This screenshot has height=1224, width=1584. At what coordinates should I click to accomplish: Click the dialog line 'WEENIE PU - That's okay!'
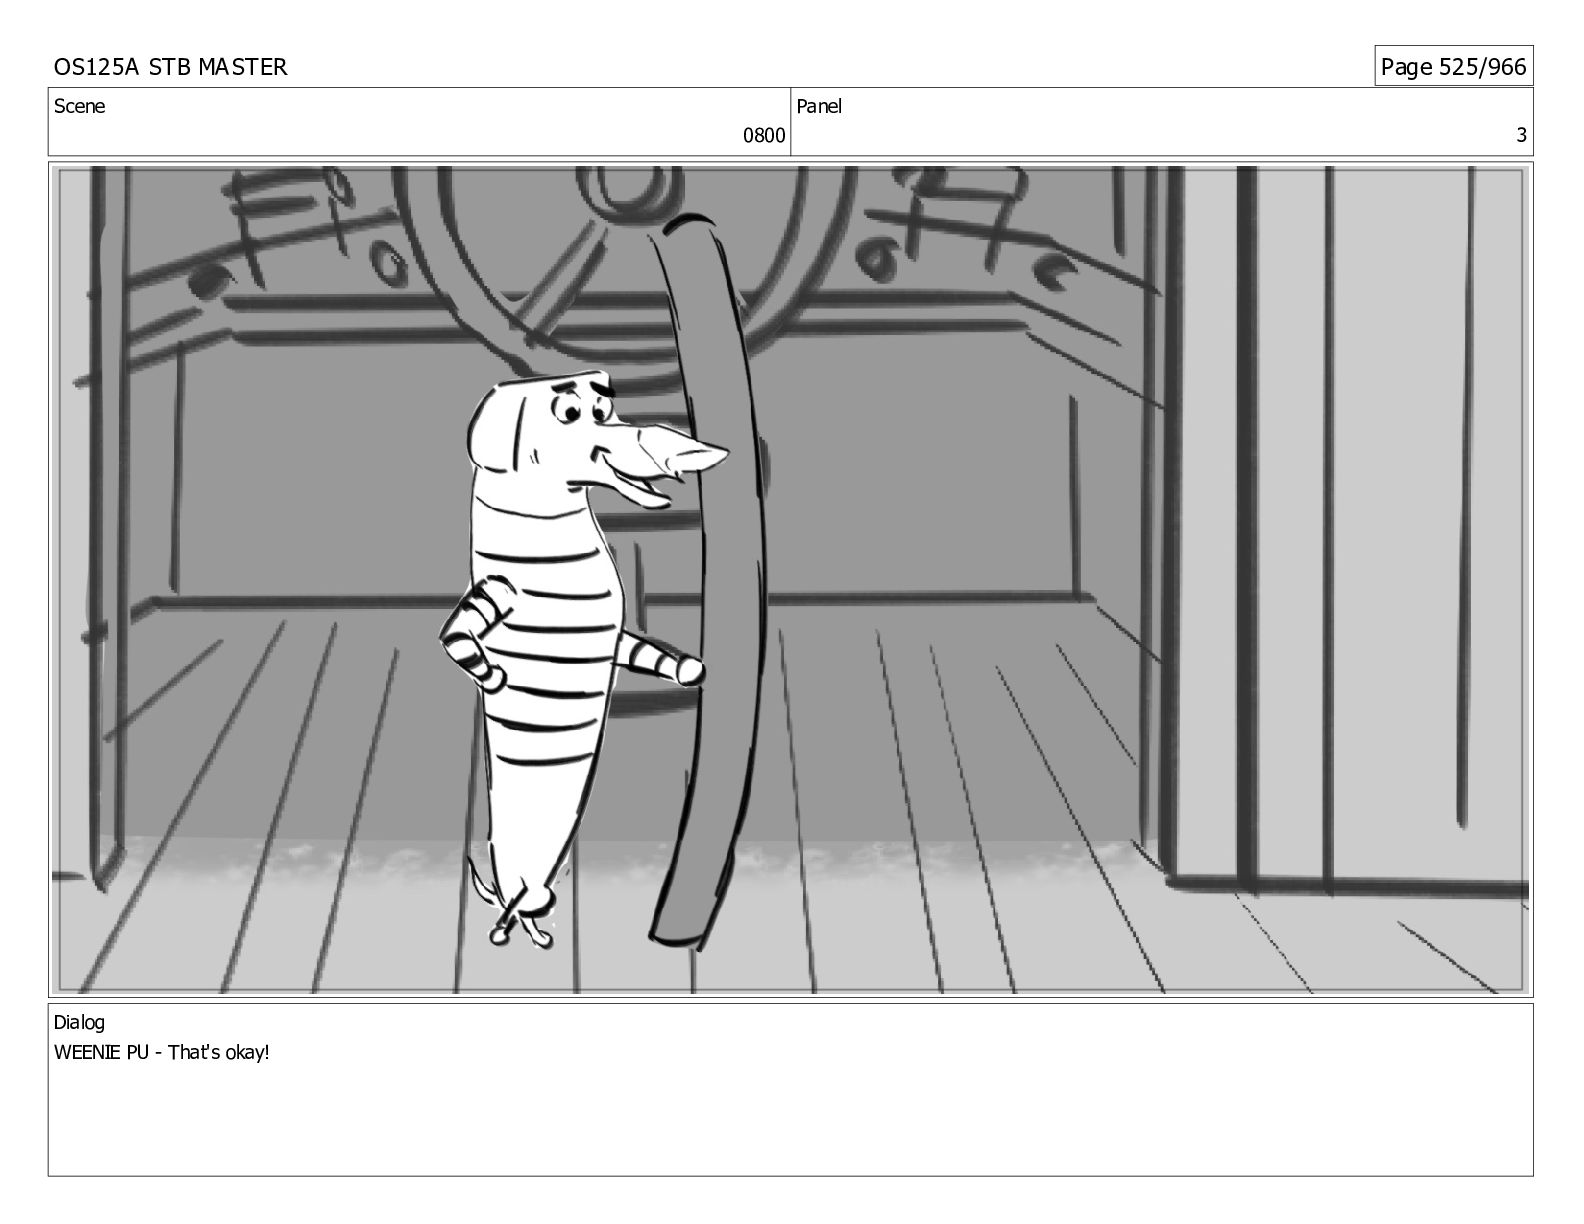162,1052
